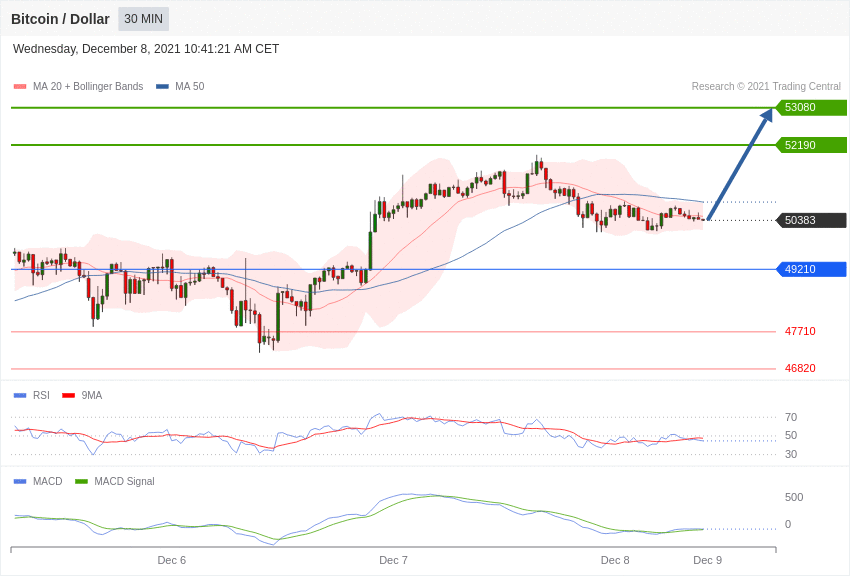
Task: Click Research © 2021 Trading Central credit
Action: (x=766, y=86)
